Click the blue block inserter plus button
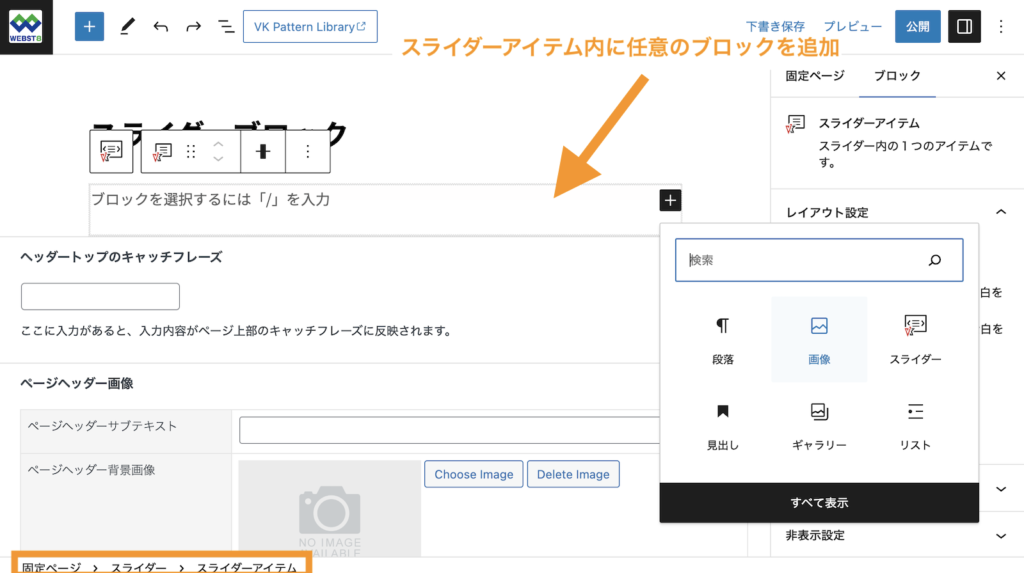The width and height of the screenshot is (1024, 573). [x=89, y=27]
